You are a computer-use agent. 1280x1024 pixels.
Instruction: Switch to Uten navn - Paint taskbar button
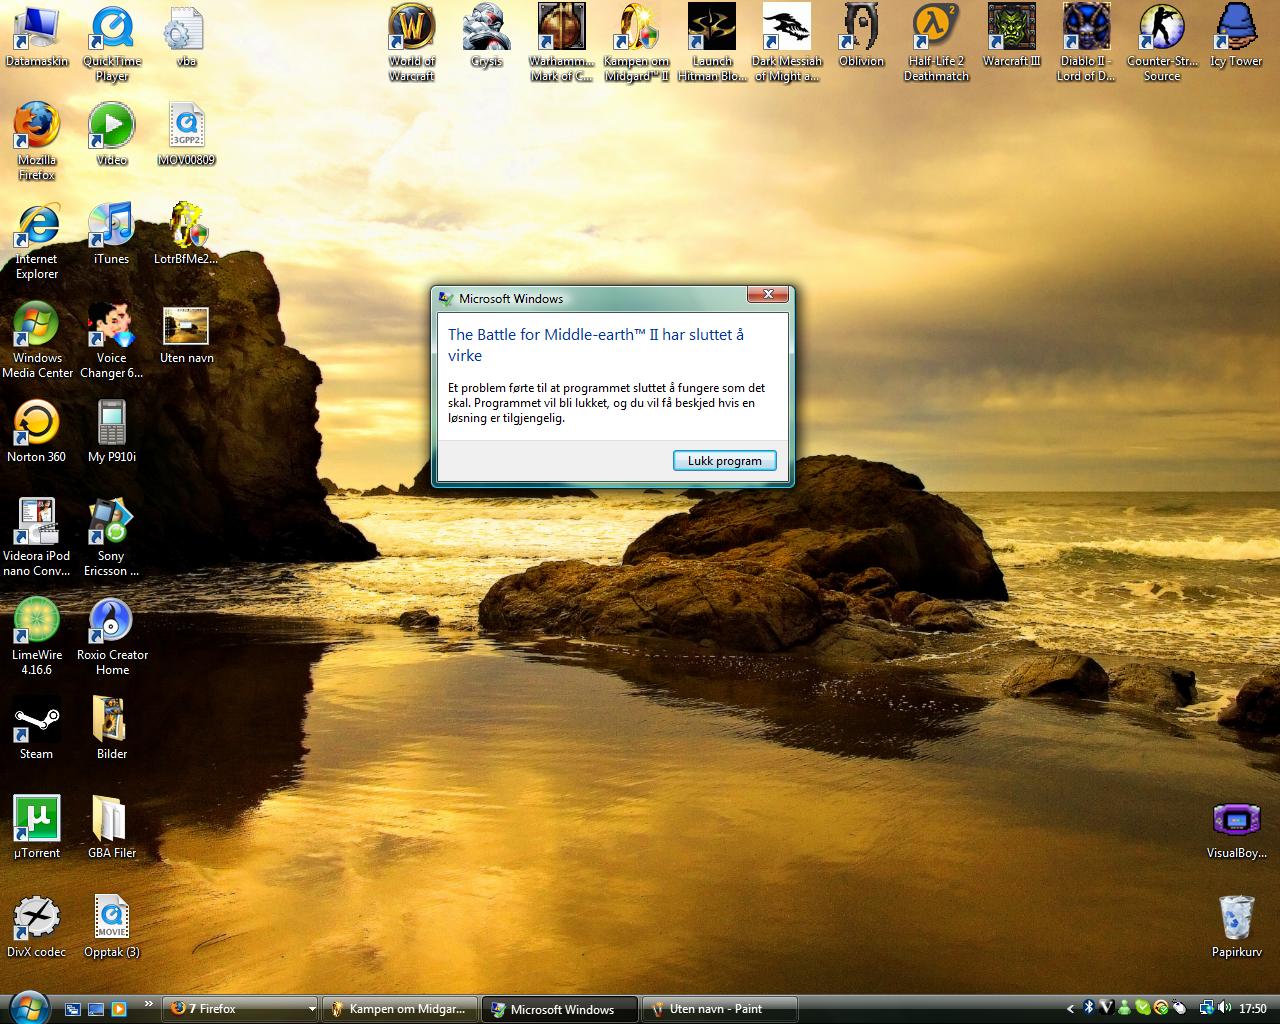tap(719, 1009)
